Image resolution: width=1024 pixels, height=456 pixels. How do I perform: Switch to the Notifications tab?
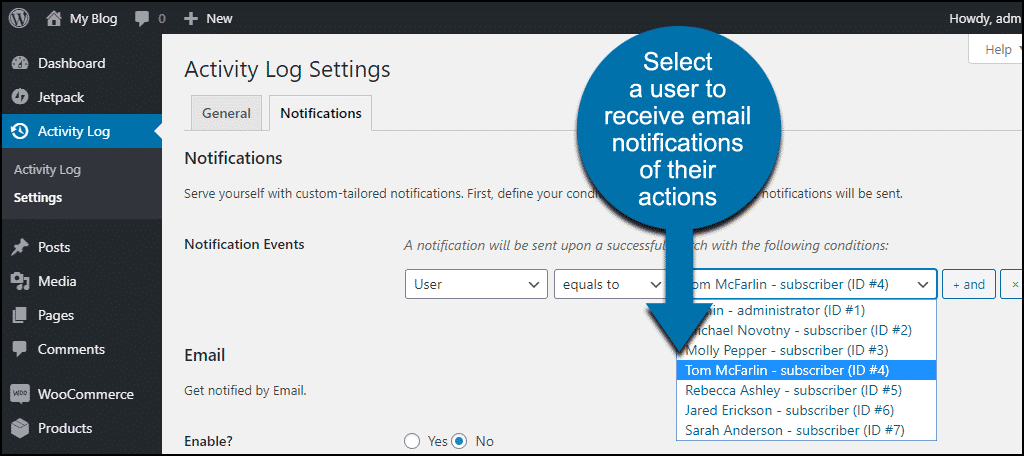coord(321,113)
